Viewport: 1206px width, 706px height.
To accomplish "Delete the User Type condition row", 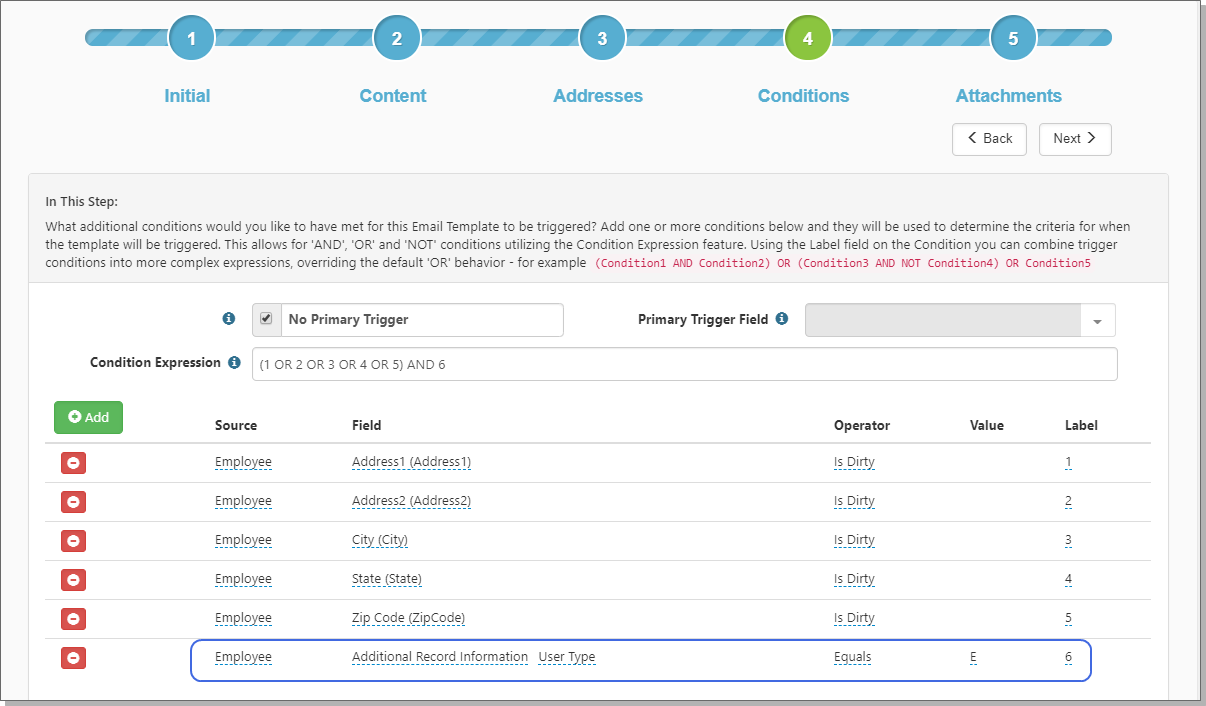I will coord(73,658).
